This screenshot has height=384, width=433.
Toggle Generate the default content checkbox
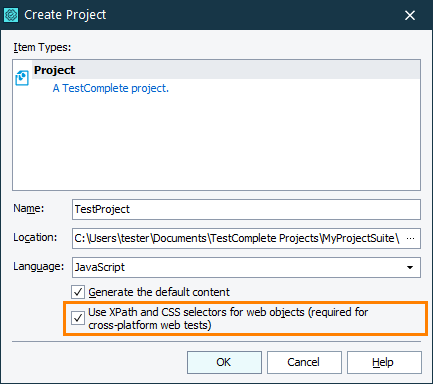(78, 292)
